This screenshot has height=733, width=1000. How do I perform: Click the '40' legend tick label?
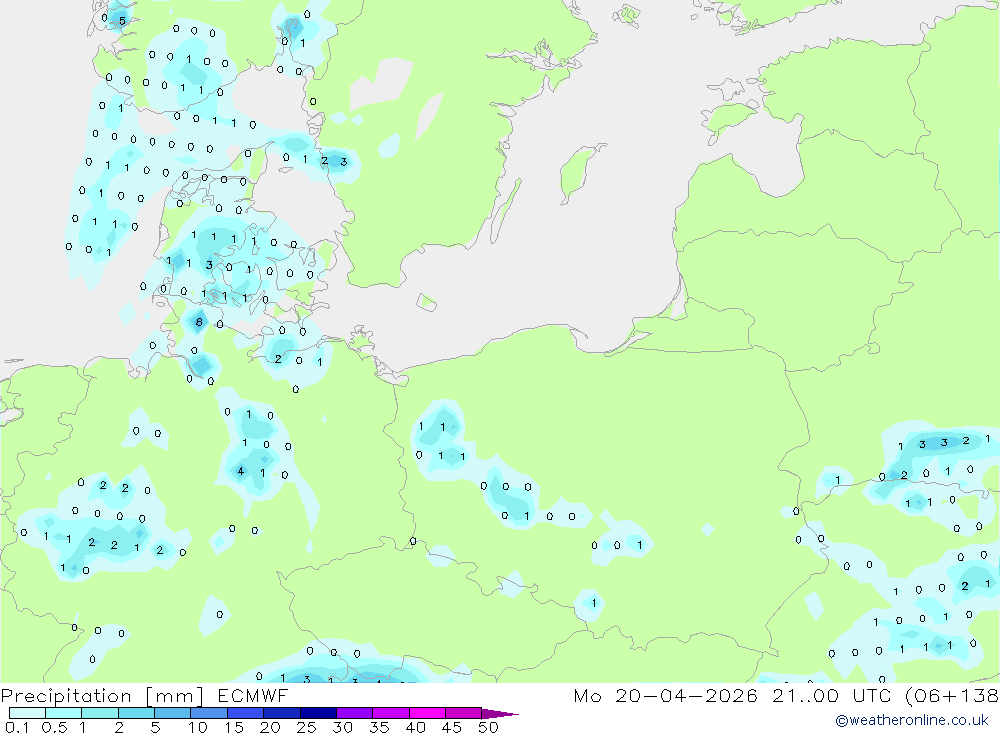tap(415, 727)
